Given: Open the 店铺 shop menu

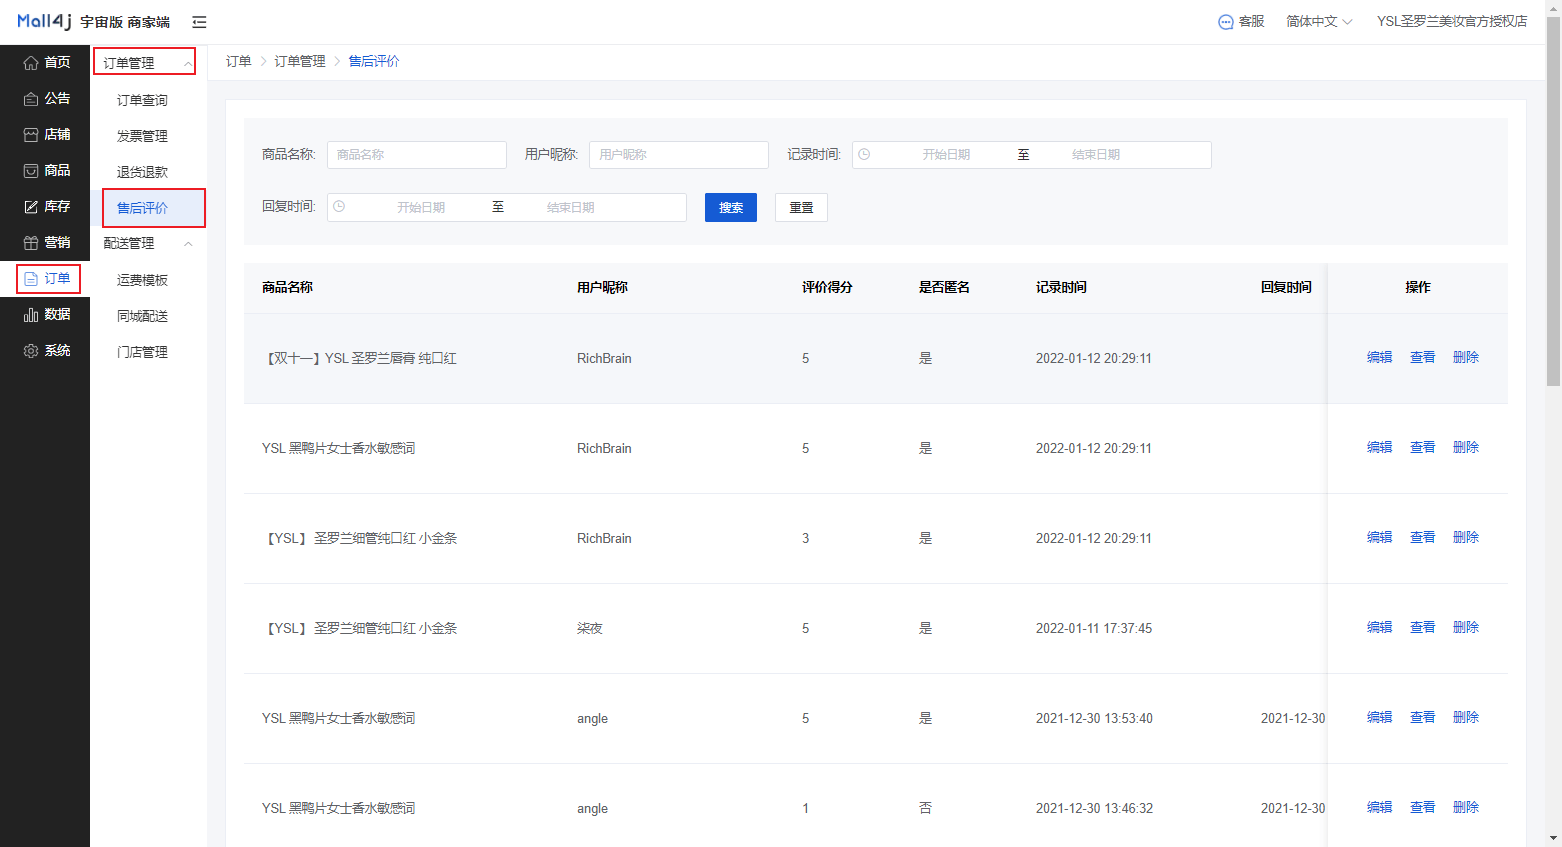Looking at the screenshot, I should click(46, 134).
